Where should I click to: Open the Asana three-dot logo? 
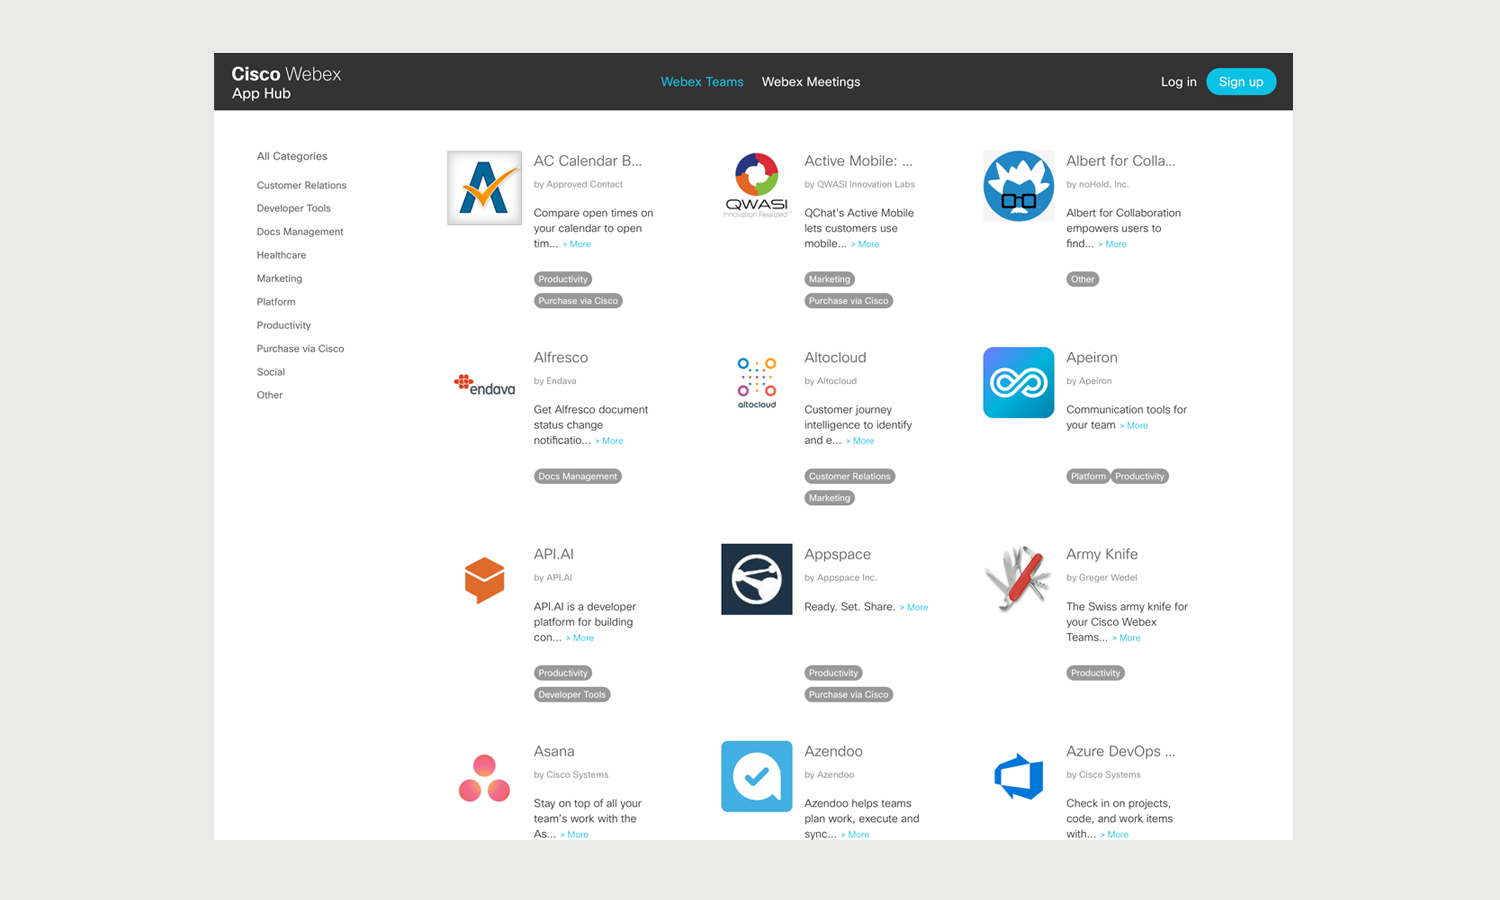(x=484, y=778)
